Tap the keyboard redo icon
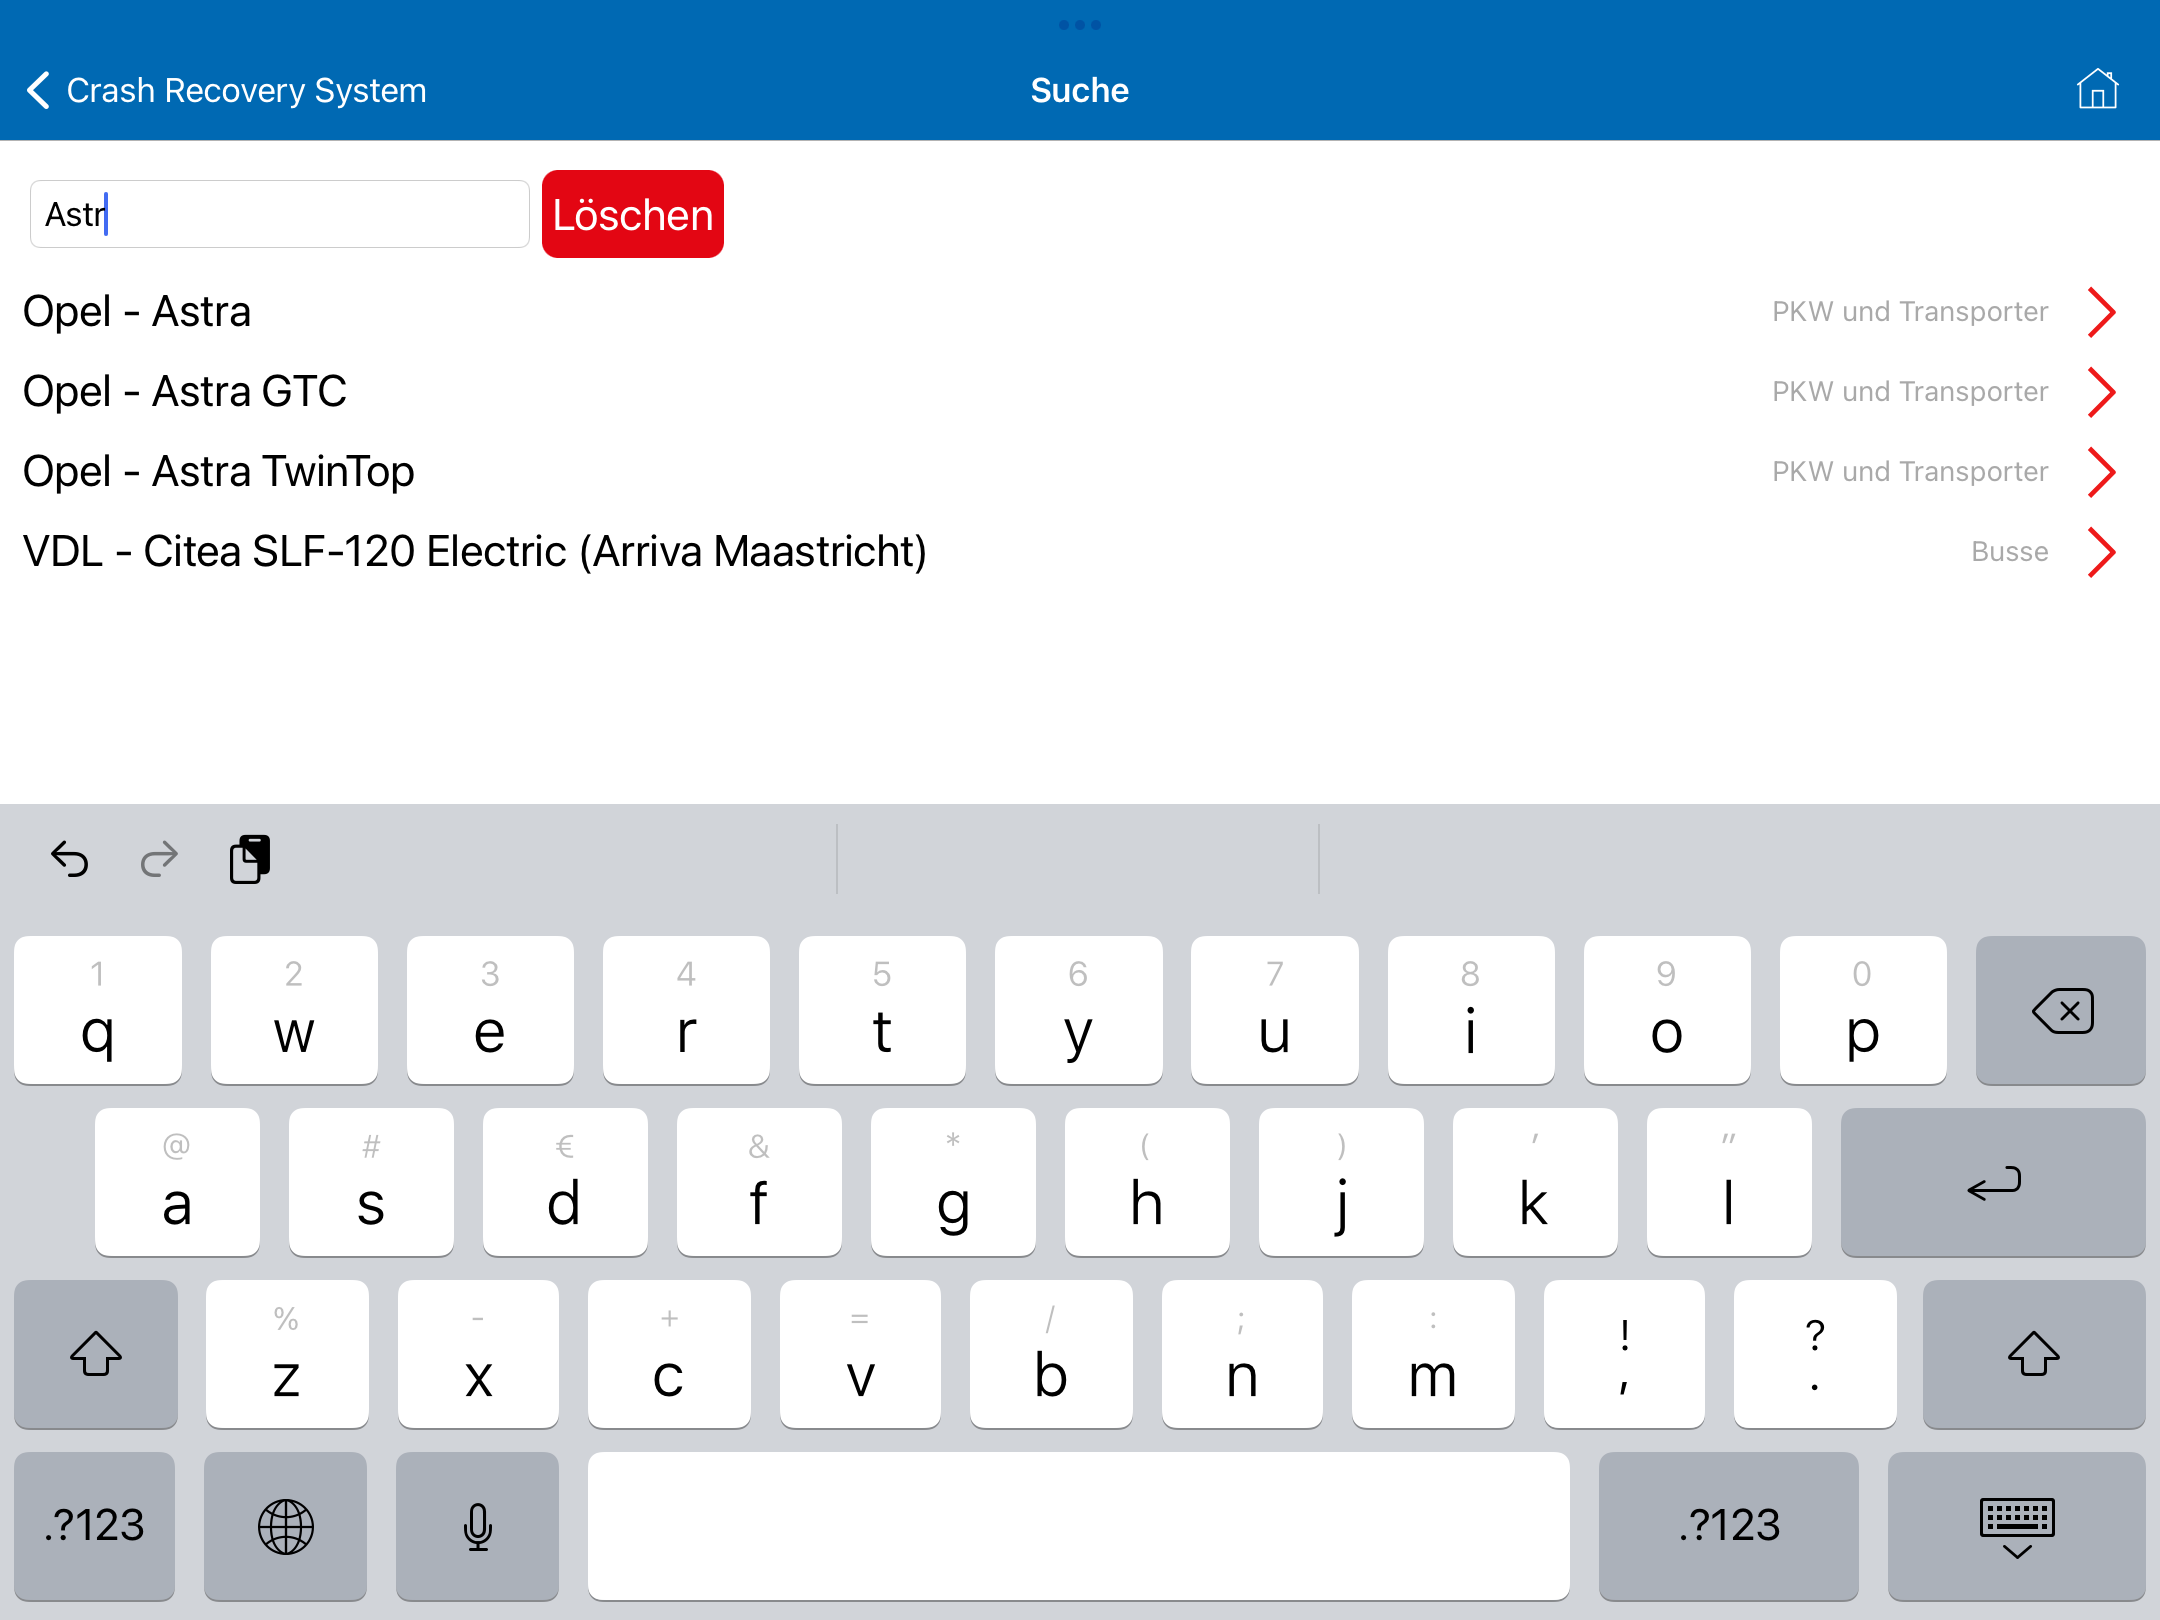The width and height of the screenshot is (2160, 1620). tap(159, 859)
